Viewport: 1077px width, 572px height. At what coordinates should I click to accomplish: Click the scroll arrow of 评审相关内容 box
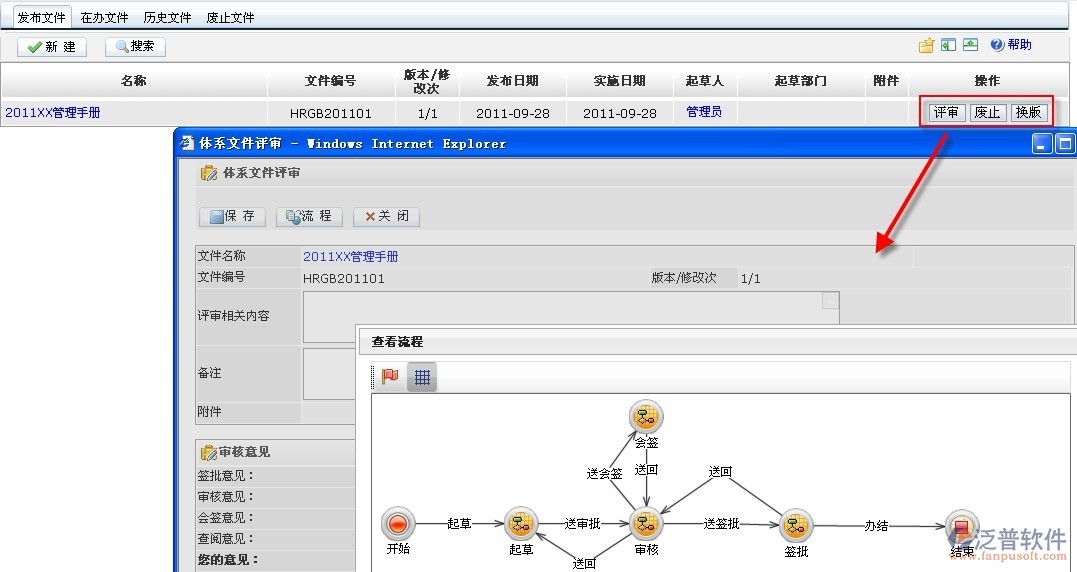coord(830,300)
